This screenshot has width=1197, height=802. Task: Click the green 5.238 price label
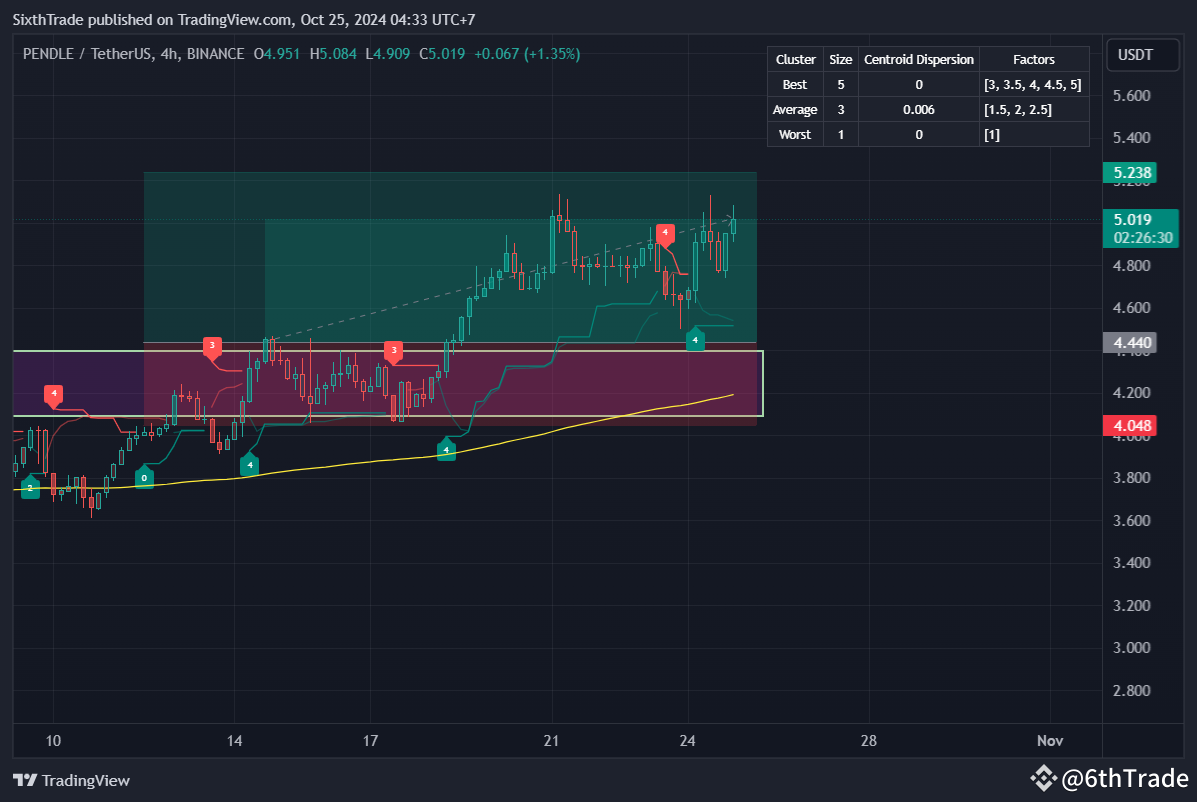click(x=1131, y=172)
